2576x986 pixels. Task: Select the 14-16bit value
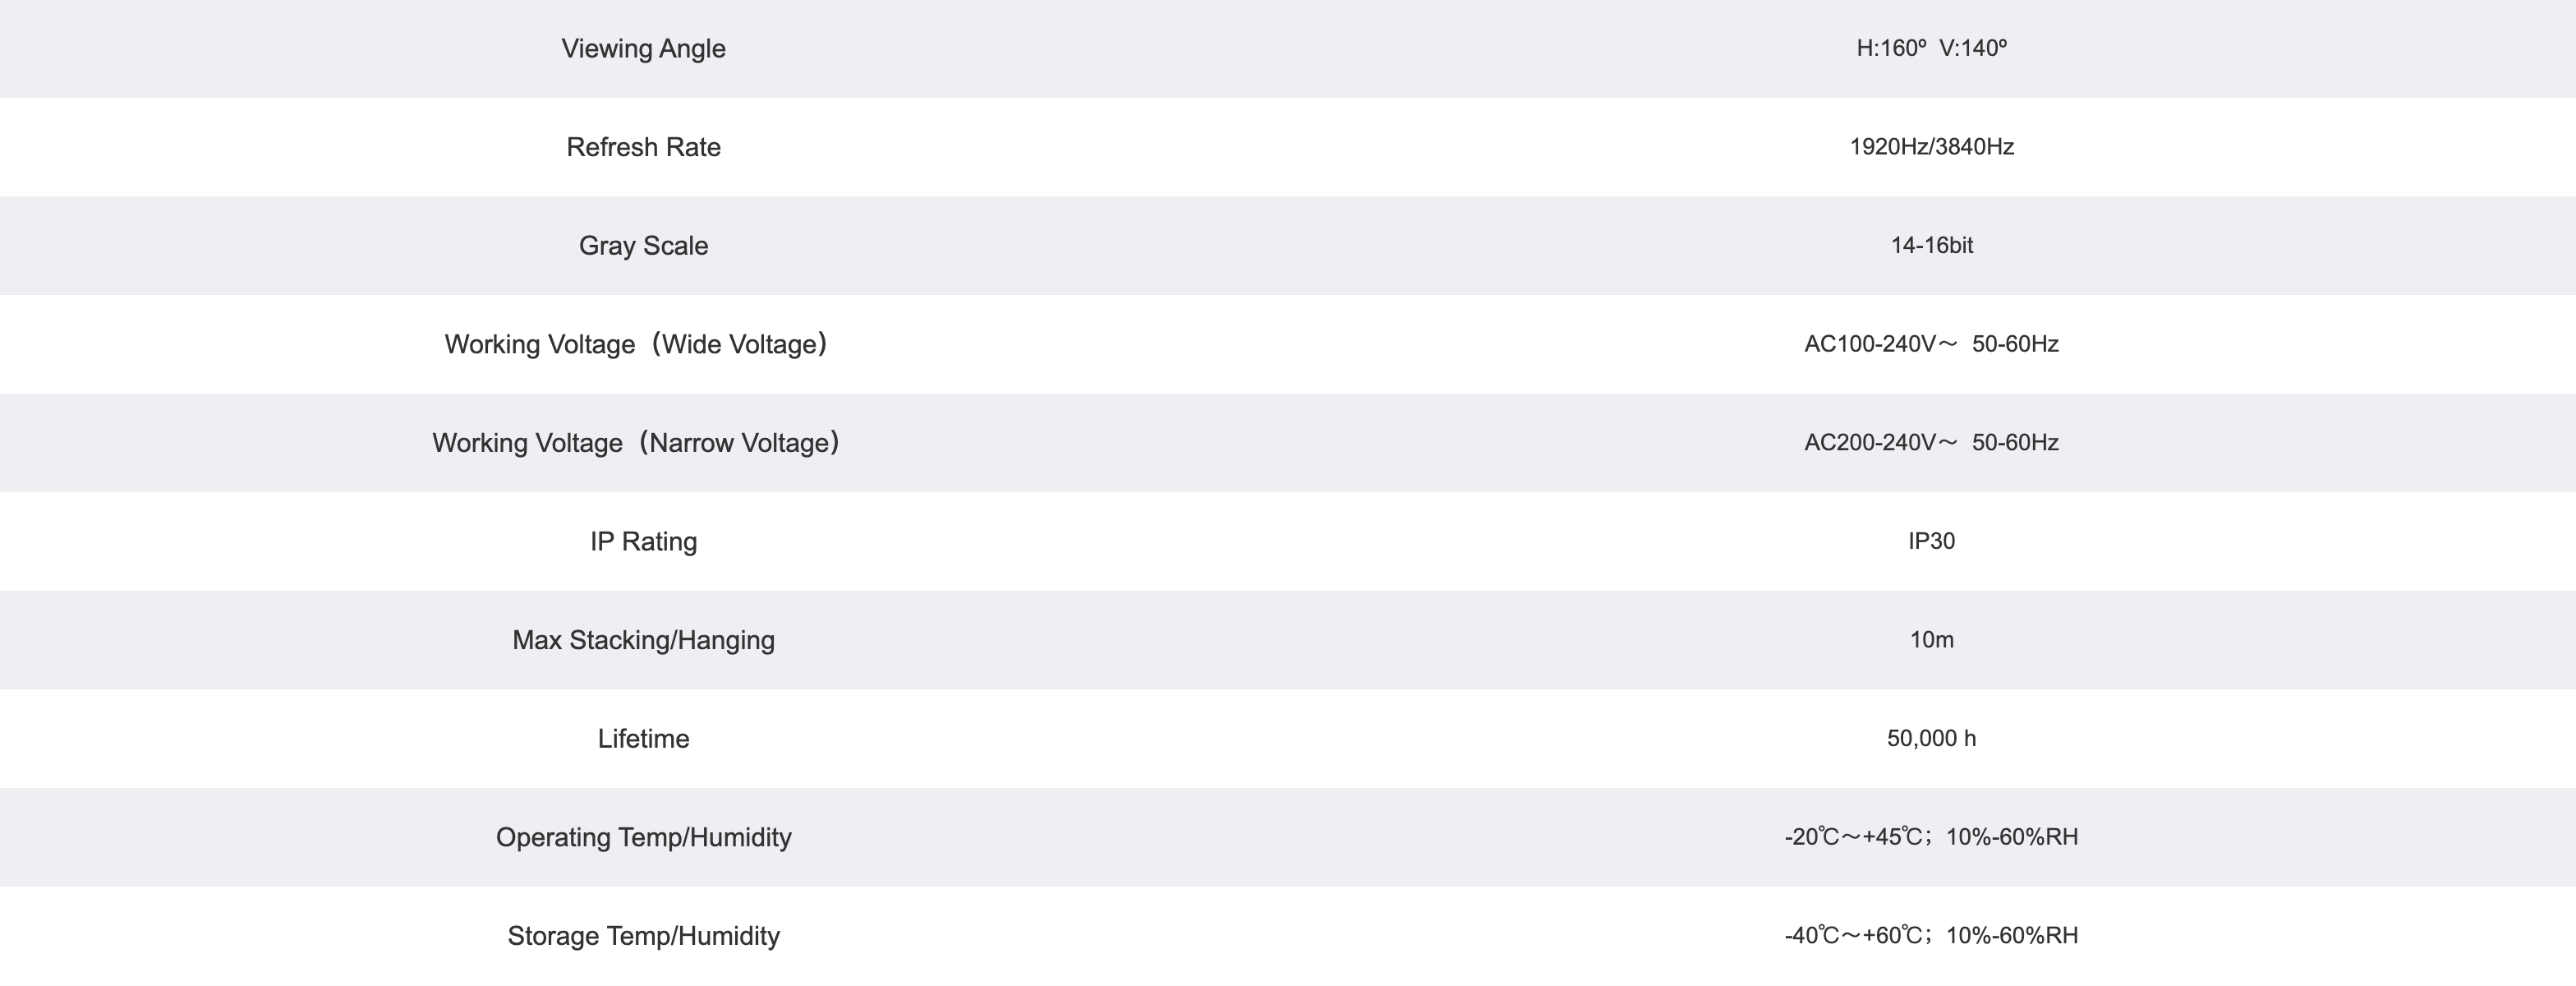pyautogui.click(x=1931, y=245)
